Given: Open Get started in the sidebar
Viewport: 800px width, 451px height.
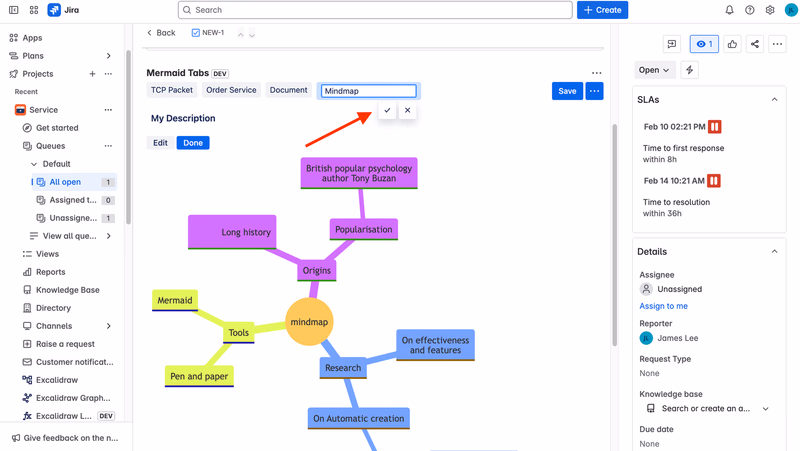Looking at the screenshot, I should [x=57, y=128].
